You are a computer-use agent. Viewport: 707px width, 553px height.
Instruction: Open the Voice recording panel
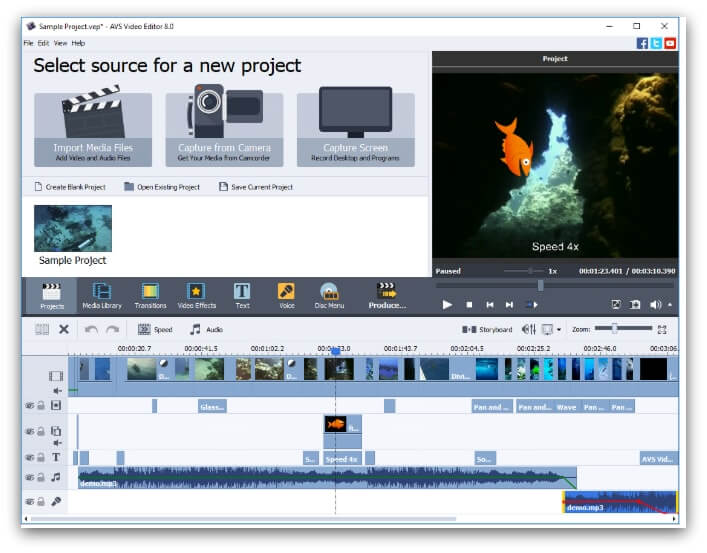(286, 296)
